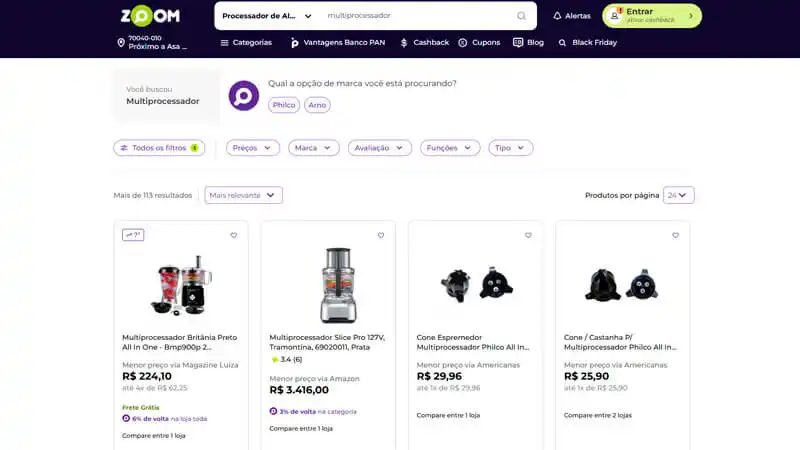Open the Alertas bell notifications
This screenshot has height=450, width=800.
click(x=571, y=16)
